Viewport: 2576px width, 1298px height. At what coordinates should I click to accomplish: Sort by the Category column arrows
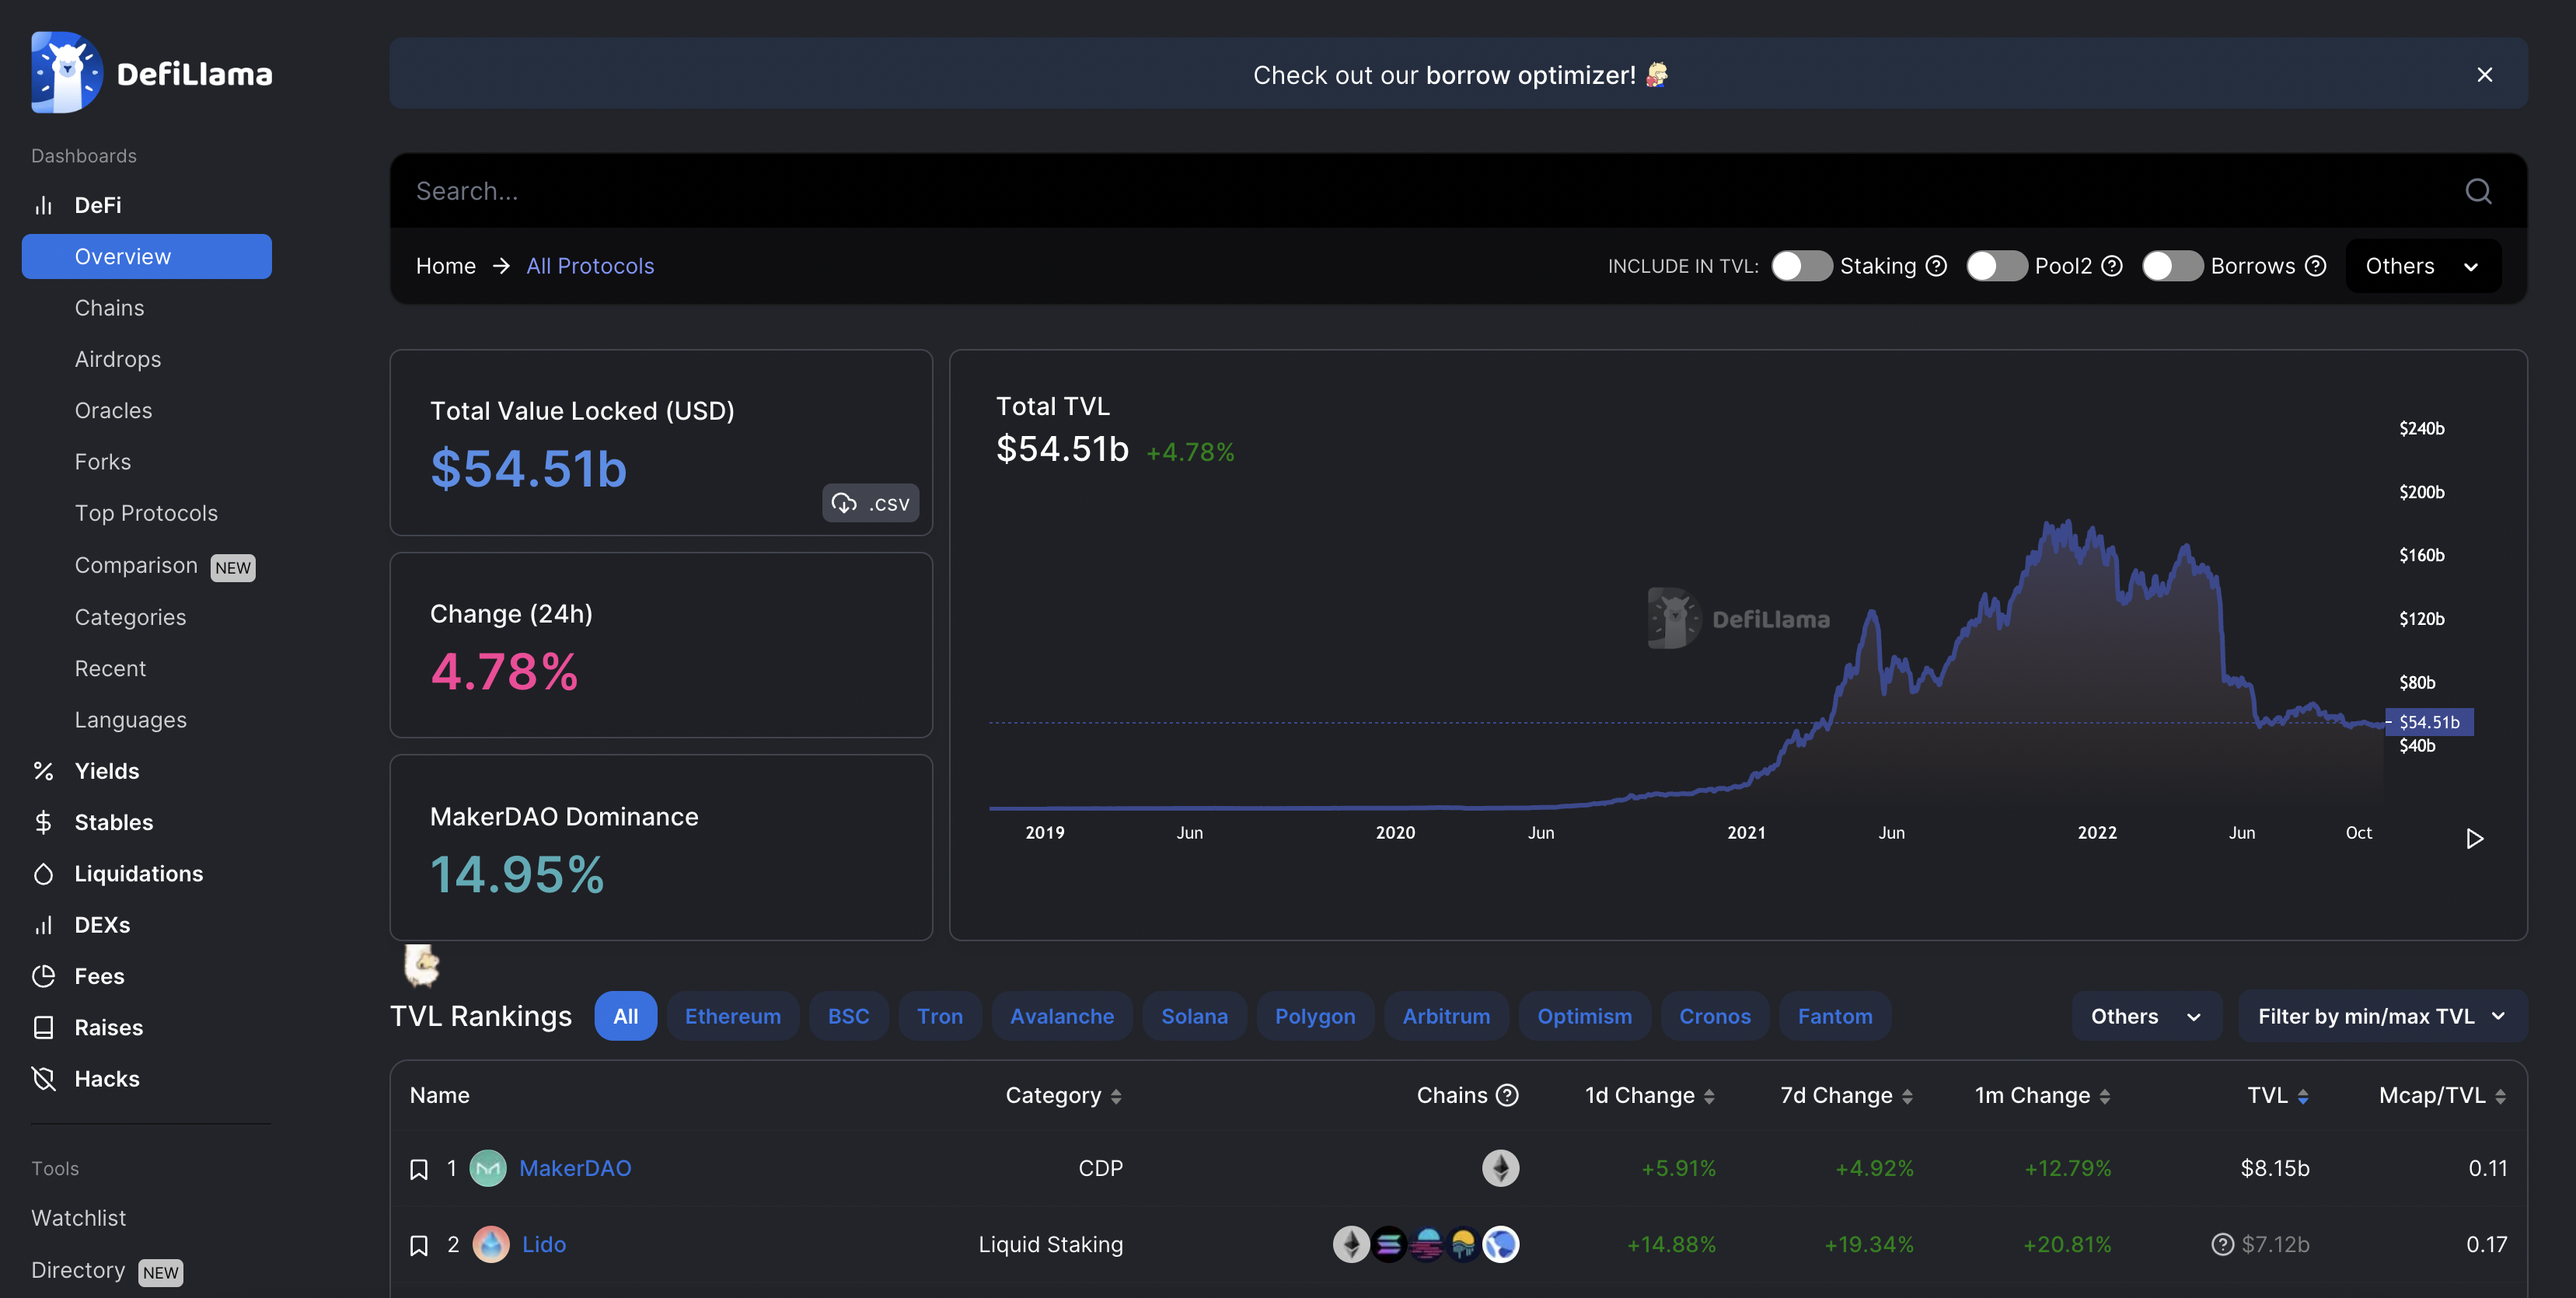point(1116,1096)
